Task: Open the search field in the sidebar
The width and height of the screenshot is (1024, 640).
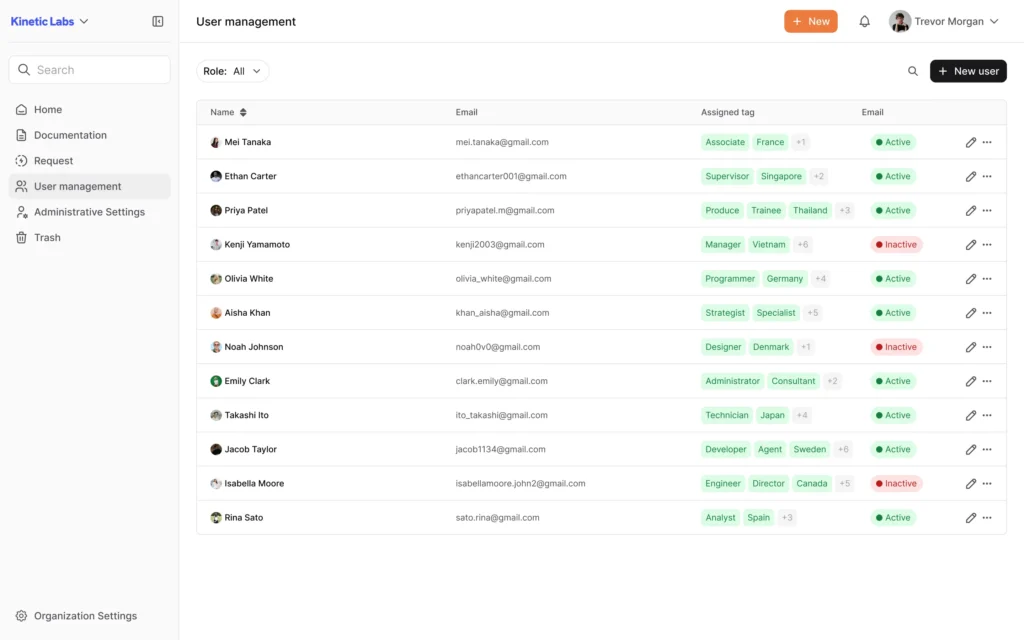Action: coord(88,69)
